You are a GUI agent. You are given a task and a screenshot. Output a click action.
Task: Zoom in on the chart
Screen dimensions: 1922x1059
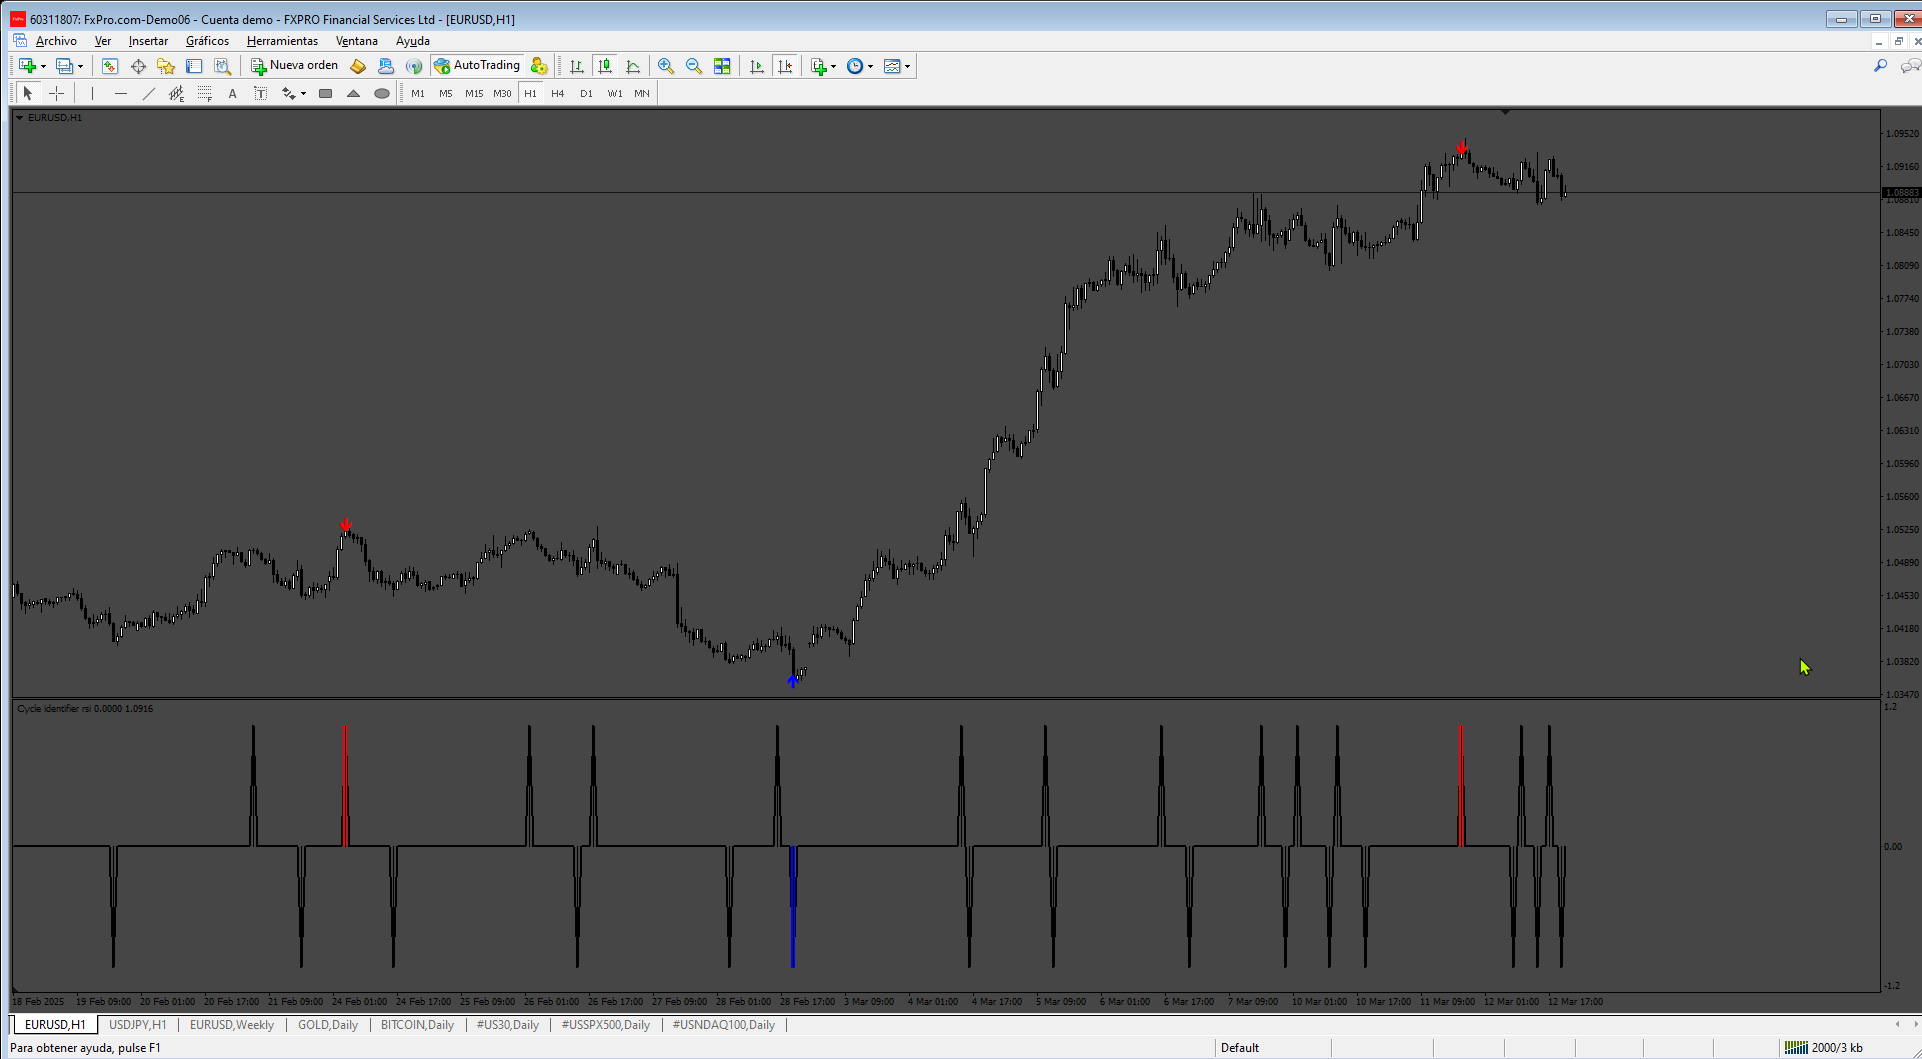[x=666, y=66]
